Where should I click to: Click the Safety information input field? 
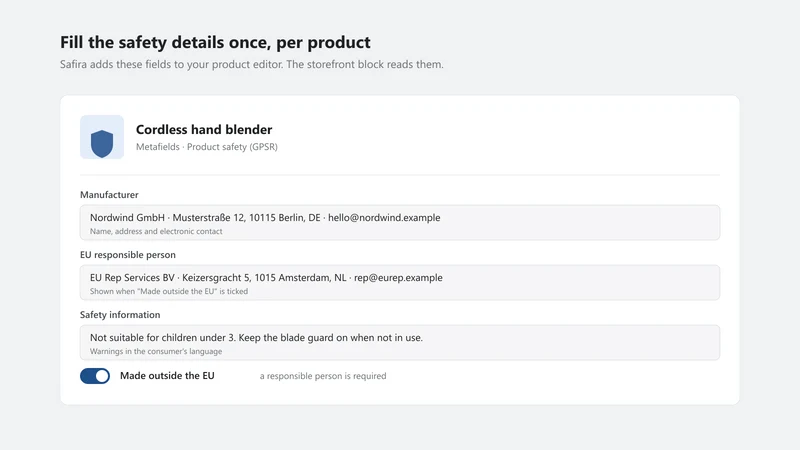[x=400, y=342]
